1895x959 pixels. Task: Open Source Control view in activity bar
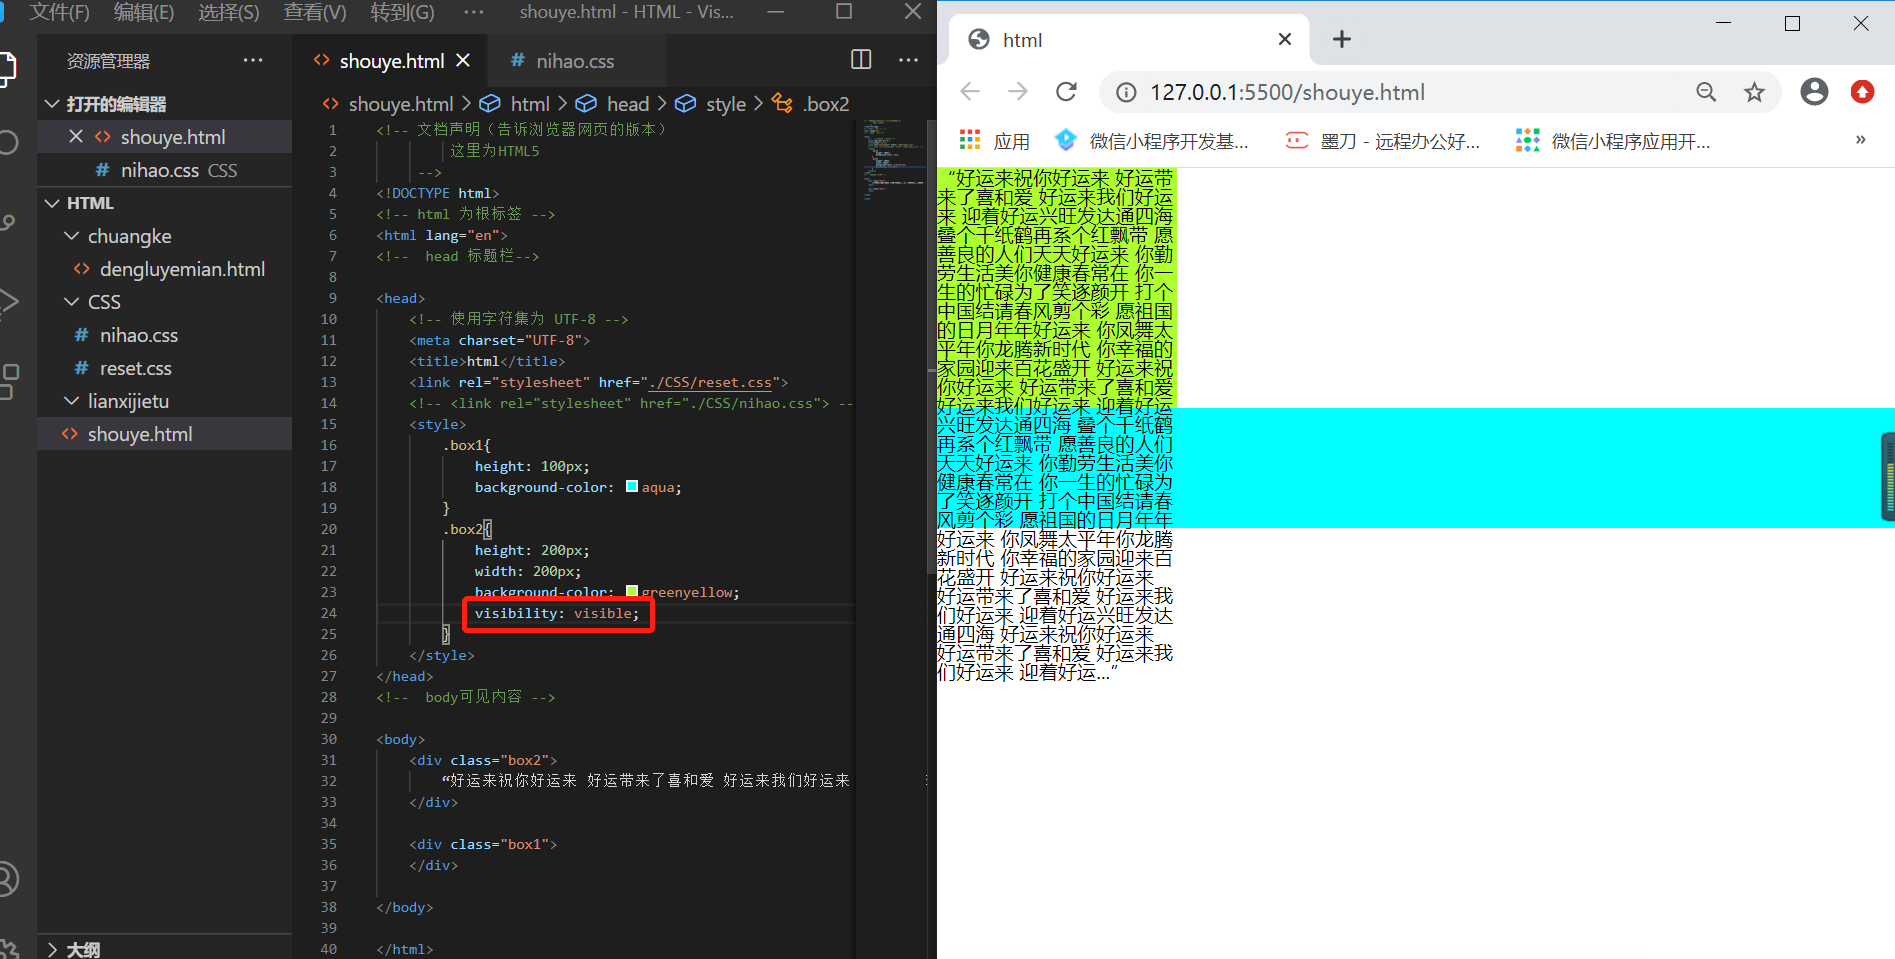[x=8, y=222]
